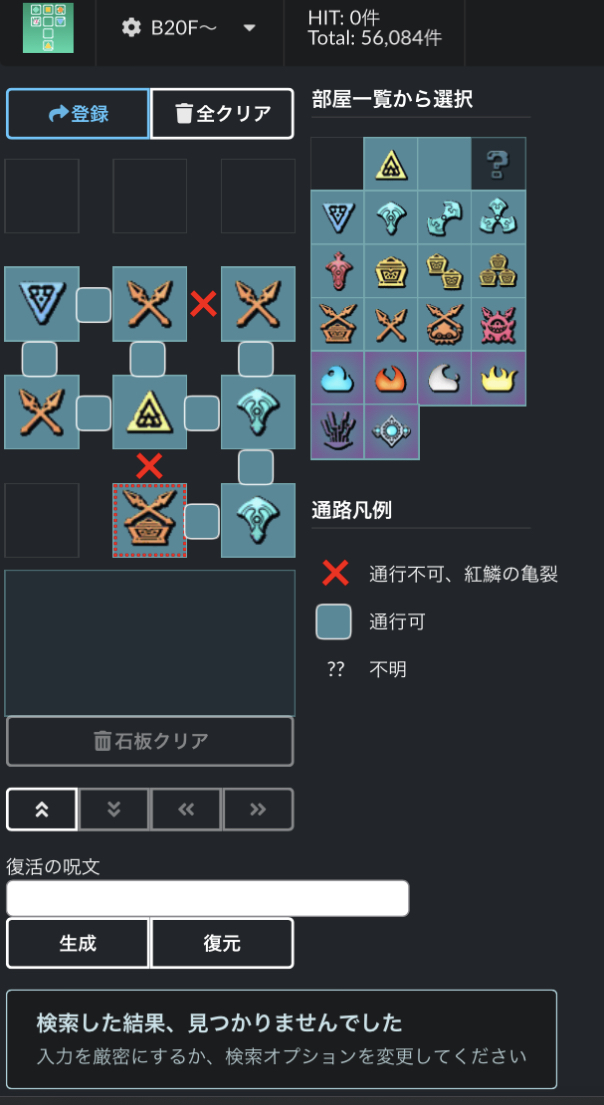
Task: Toggle the red X passage below the yellow triangle room
Action: [149, 466]
